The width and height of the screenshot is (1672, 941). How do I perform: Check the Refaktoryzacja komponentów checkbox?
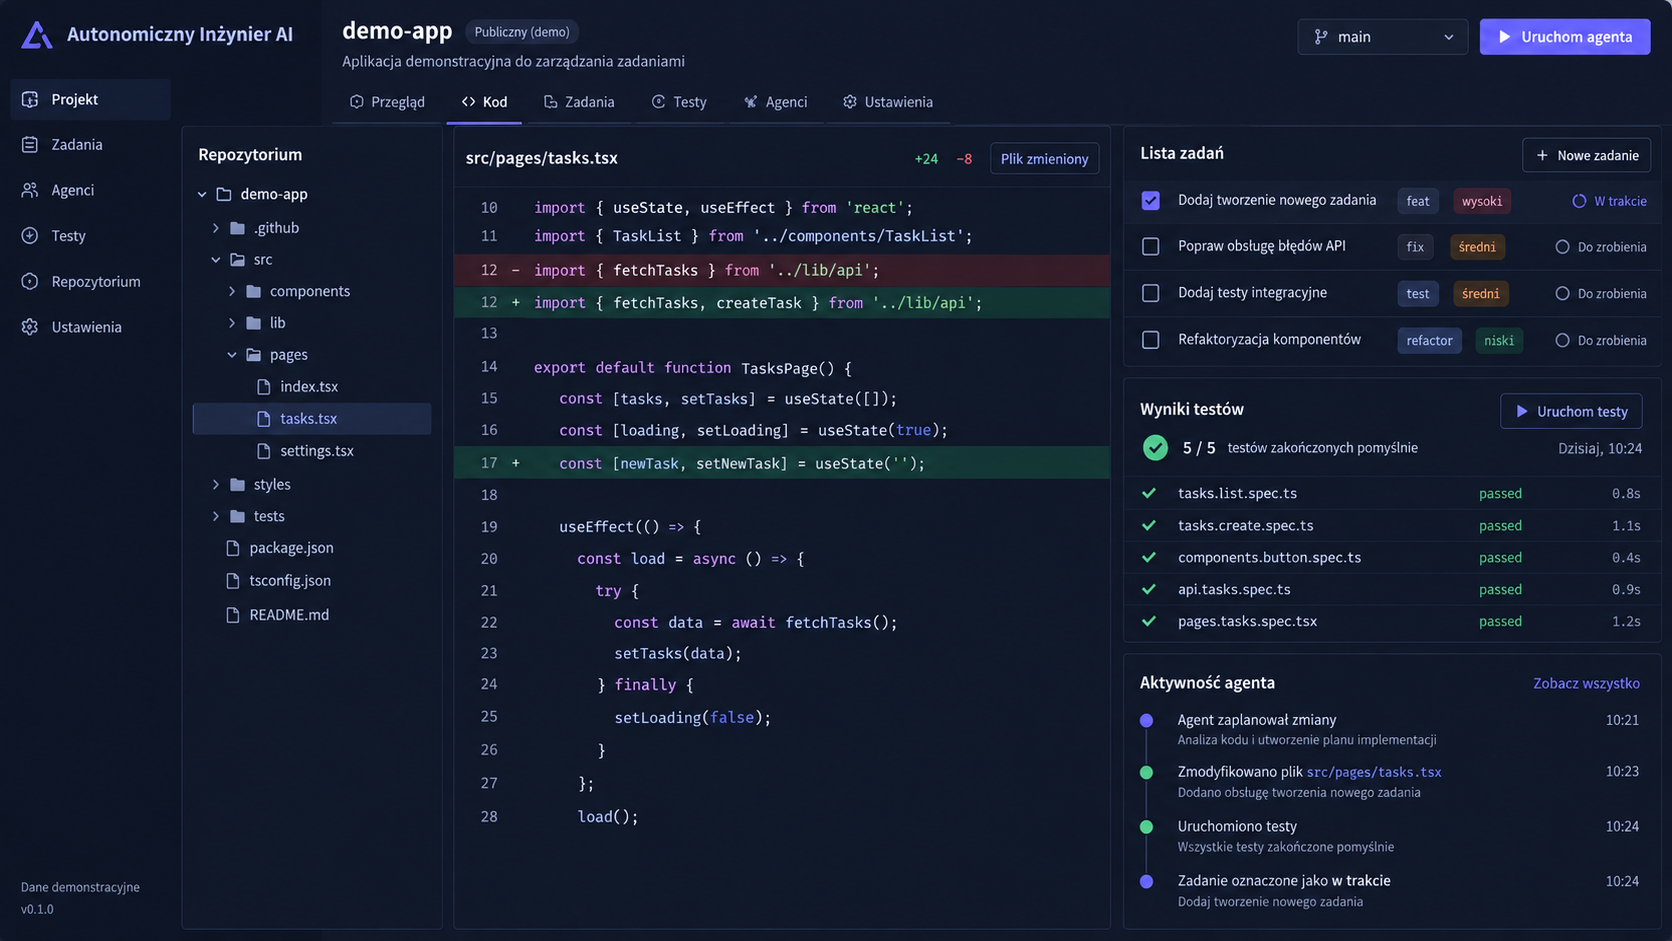(1151, 340)
